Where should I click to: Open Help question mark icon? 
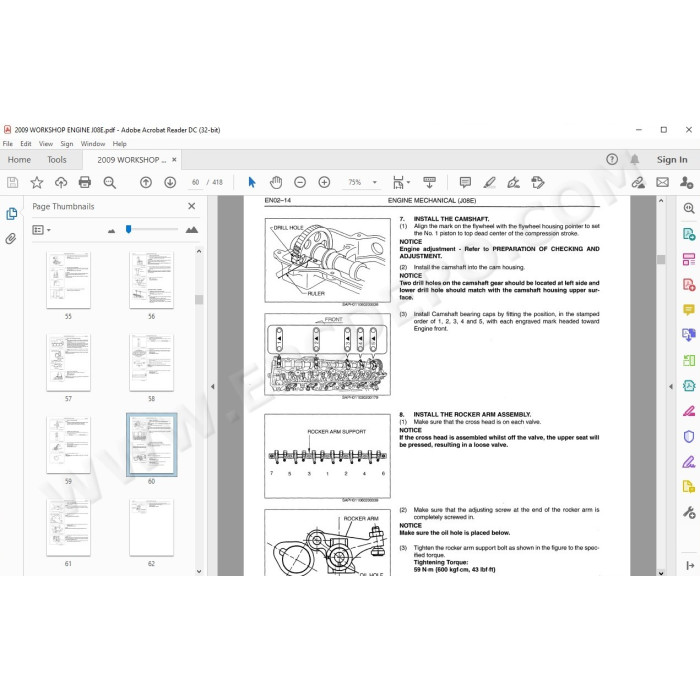(612, 159)
